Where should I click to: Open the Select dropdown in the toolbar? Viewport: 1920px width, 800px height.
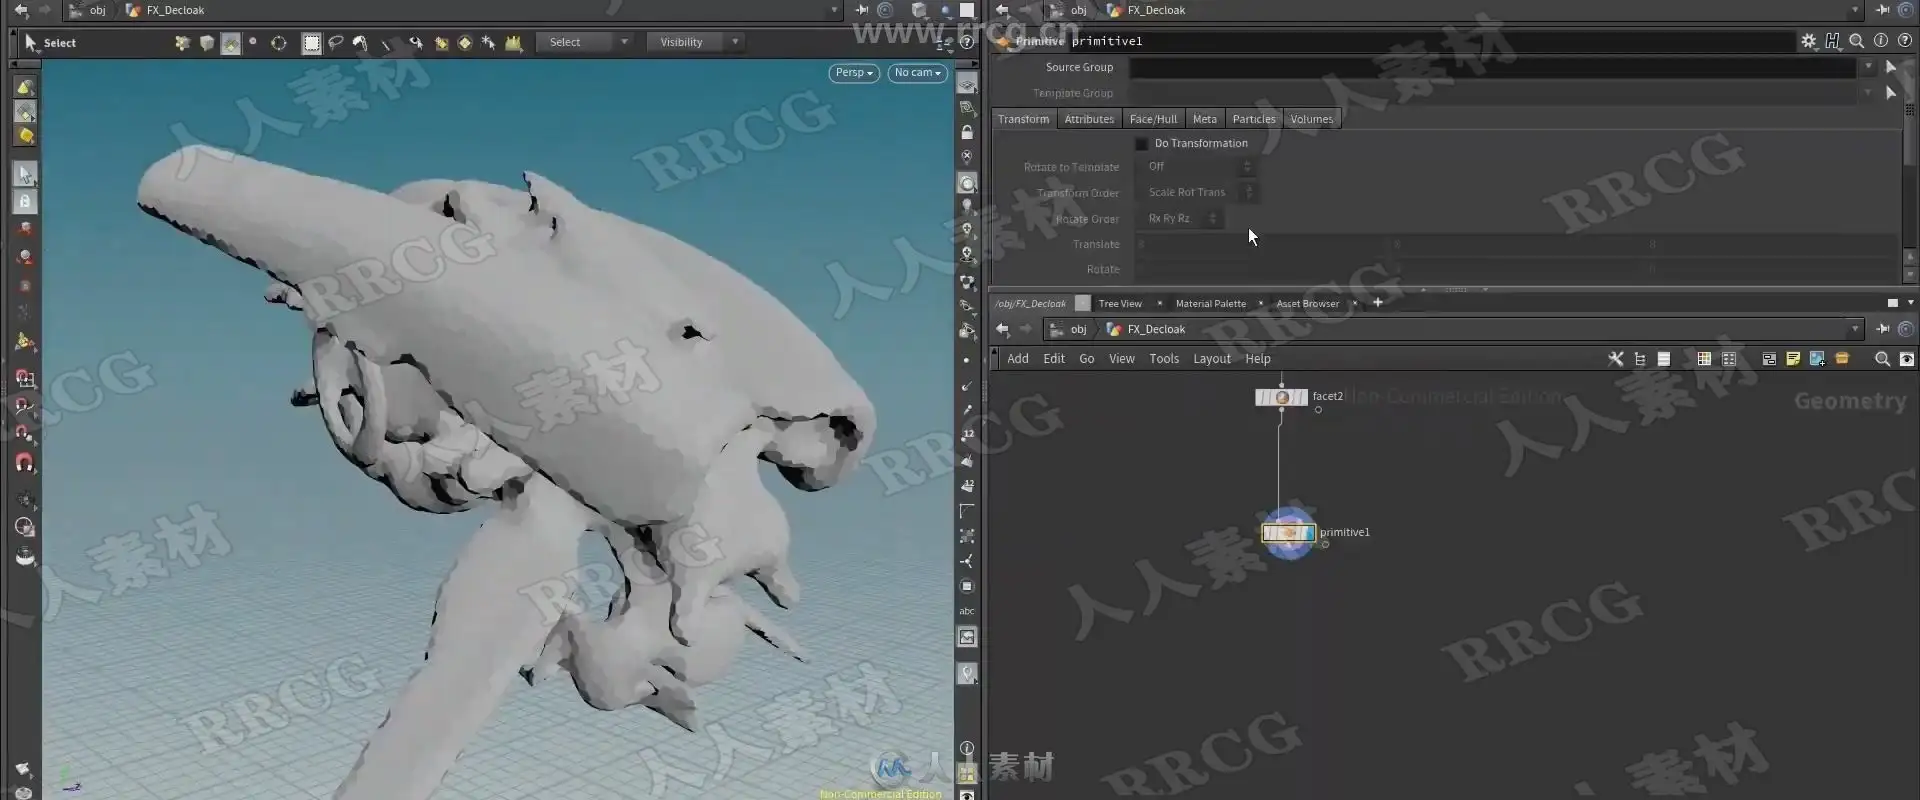click(588, 42)
